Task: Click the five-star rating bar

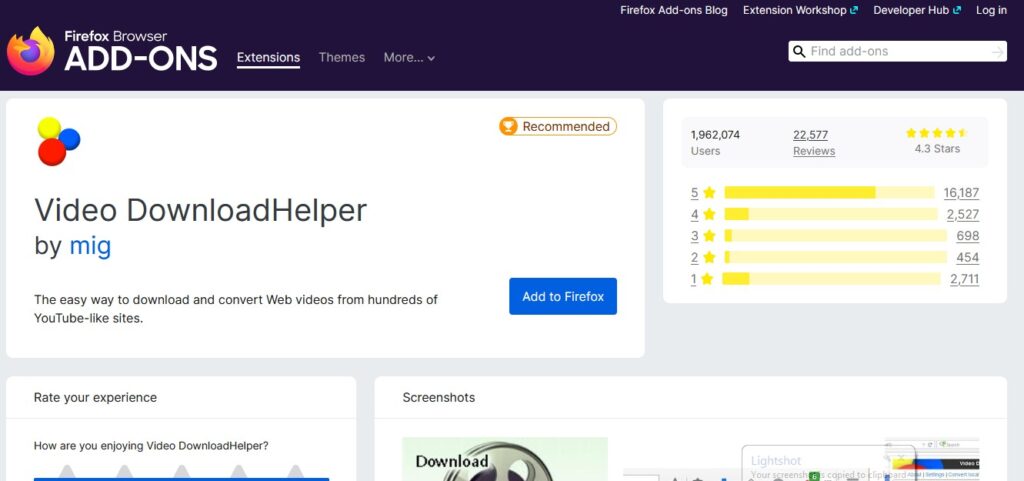Action: pyautogui.click(x=829, y=193)
